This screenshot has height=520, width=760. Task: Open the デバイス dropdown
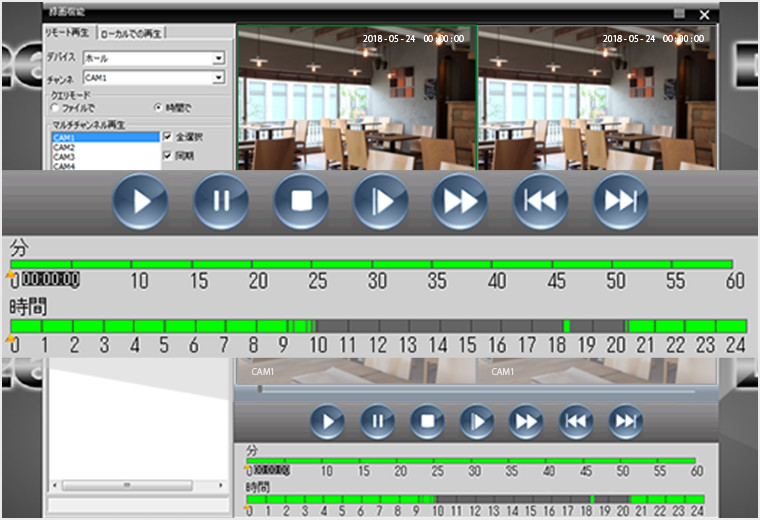point(218,58)
